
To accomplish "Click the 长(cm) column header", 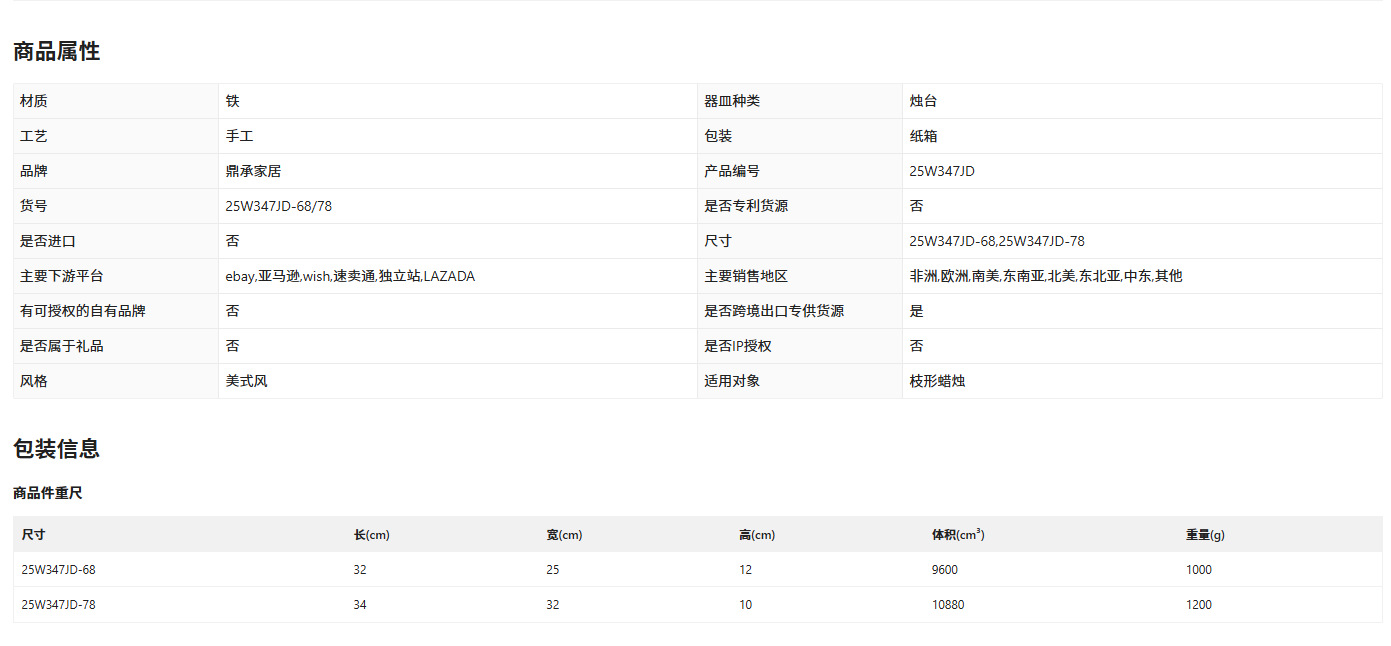I will 371,535.
